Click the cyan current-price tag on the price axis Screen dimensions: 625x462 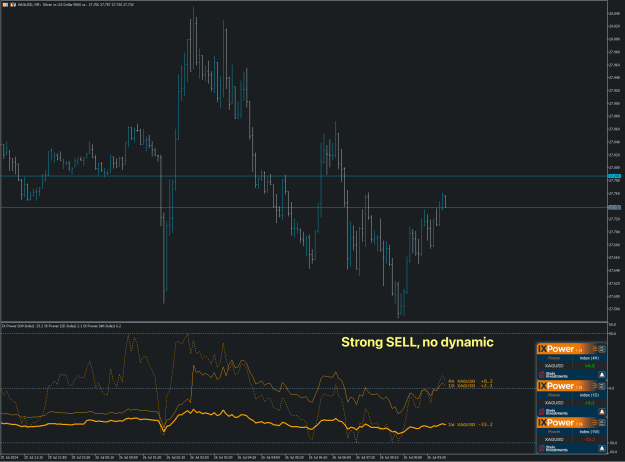tap(614, 176)
